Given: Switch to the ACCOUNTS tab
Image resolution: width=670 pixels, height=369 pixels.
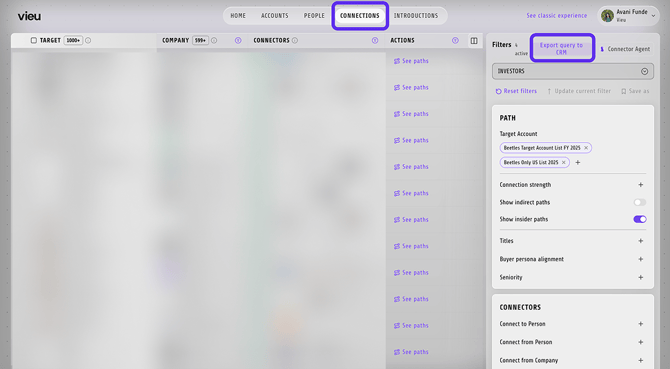Looking at the screenshot, I should tap(275, 15).
